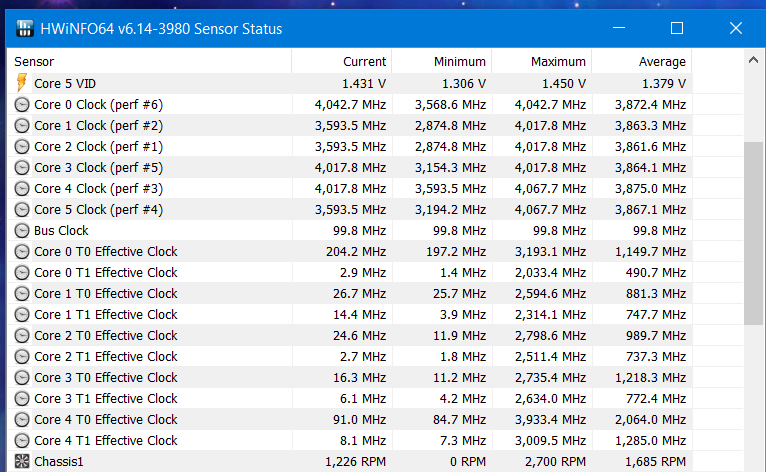Click the lightning icon beside Core 5 VID
This screenshot has height=472, width=766.
[22, 83]
